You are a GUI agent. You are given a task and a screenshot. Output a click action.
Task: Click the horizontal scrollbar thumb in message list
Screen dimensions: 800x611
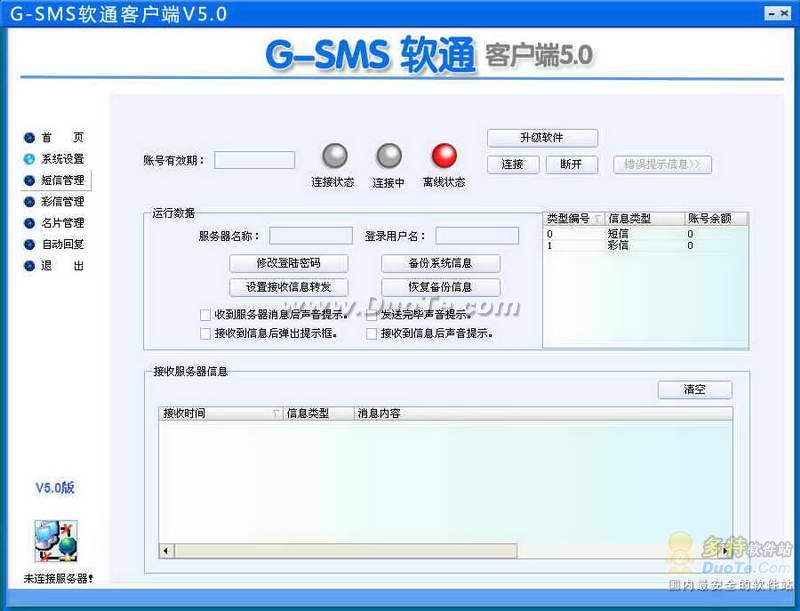click(345, 551)
